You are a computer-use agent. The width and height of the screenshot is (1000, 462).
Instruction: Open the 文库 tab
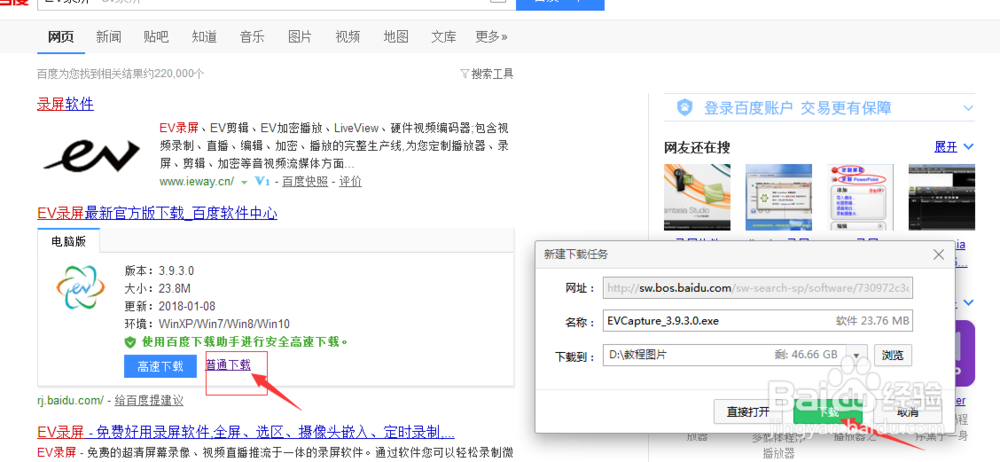pyautogui.click(x=444, y=36)
